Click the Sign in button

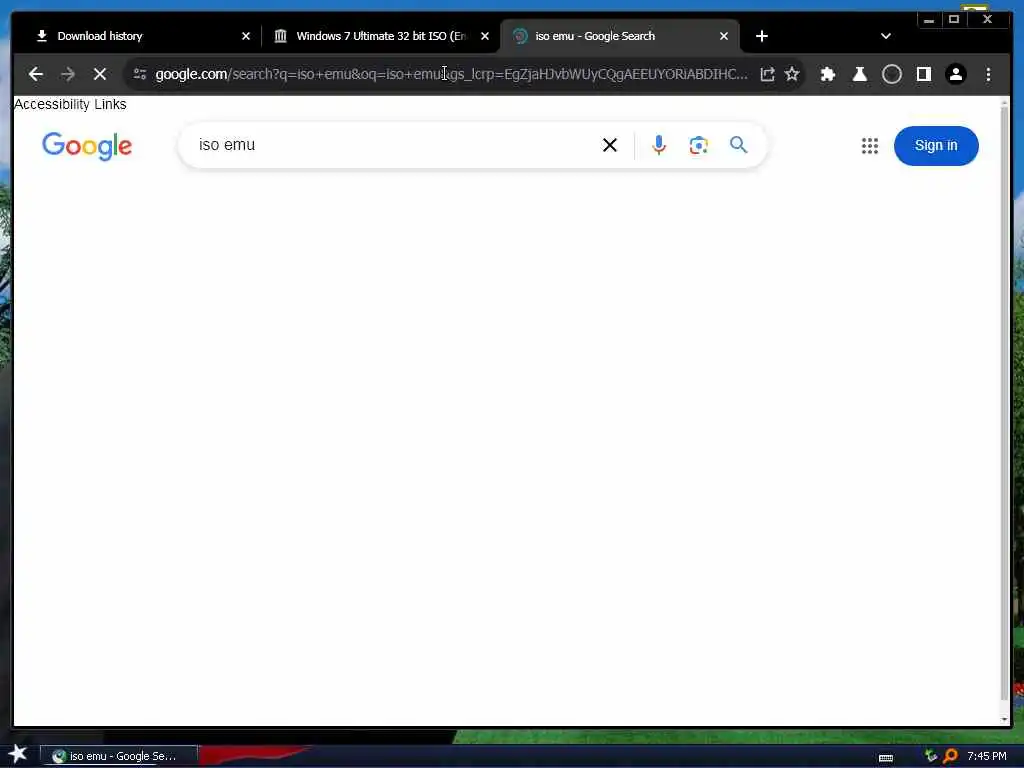(x=936, y=146)
